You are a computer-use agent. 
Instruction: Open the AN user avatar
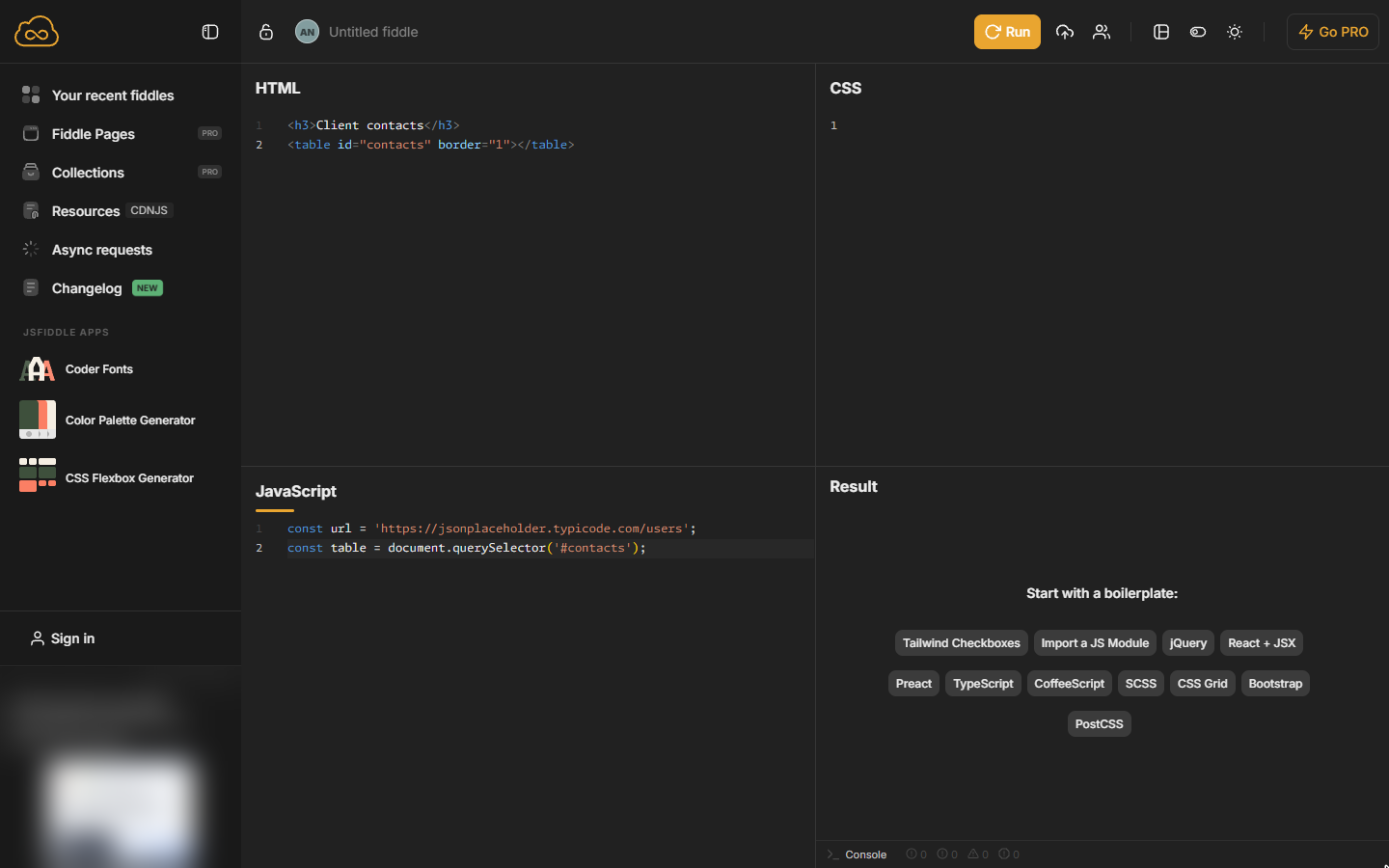[x=307, y=32]
